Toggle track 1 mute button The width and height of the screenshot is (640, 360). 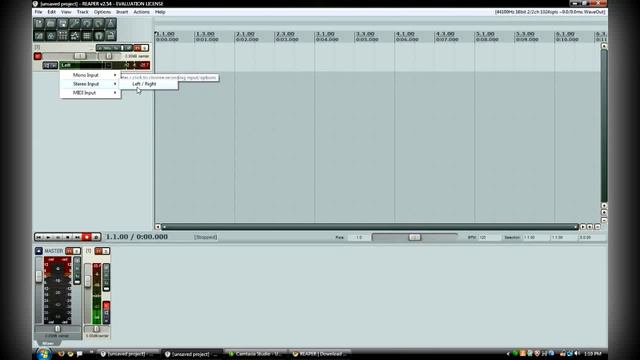click(x=138, y=48)
